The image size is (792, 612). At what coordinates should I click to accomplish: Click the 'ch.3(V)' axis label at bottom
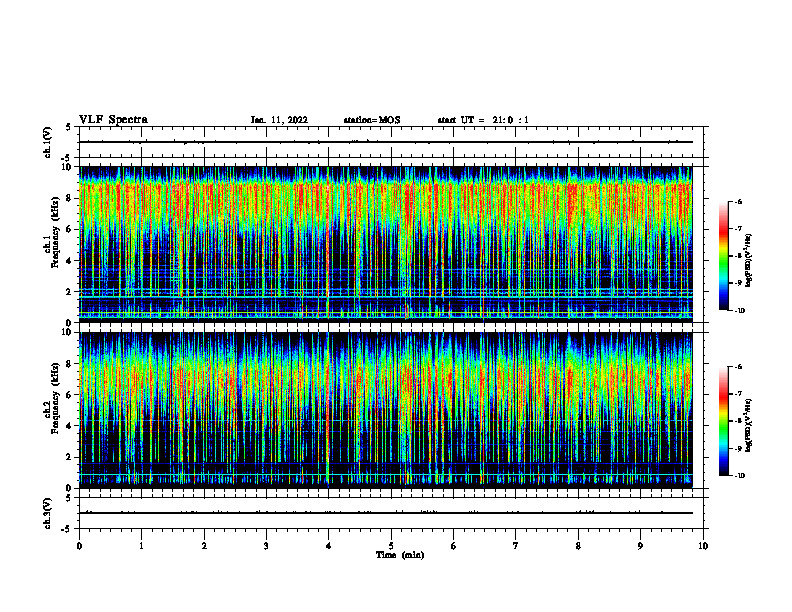(47, 513)
